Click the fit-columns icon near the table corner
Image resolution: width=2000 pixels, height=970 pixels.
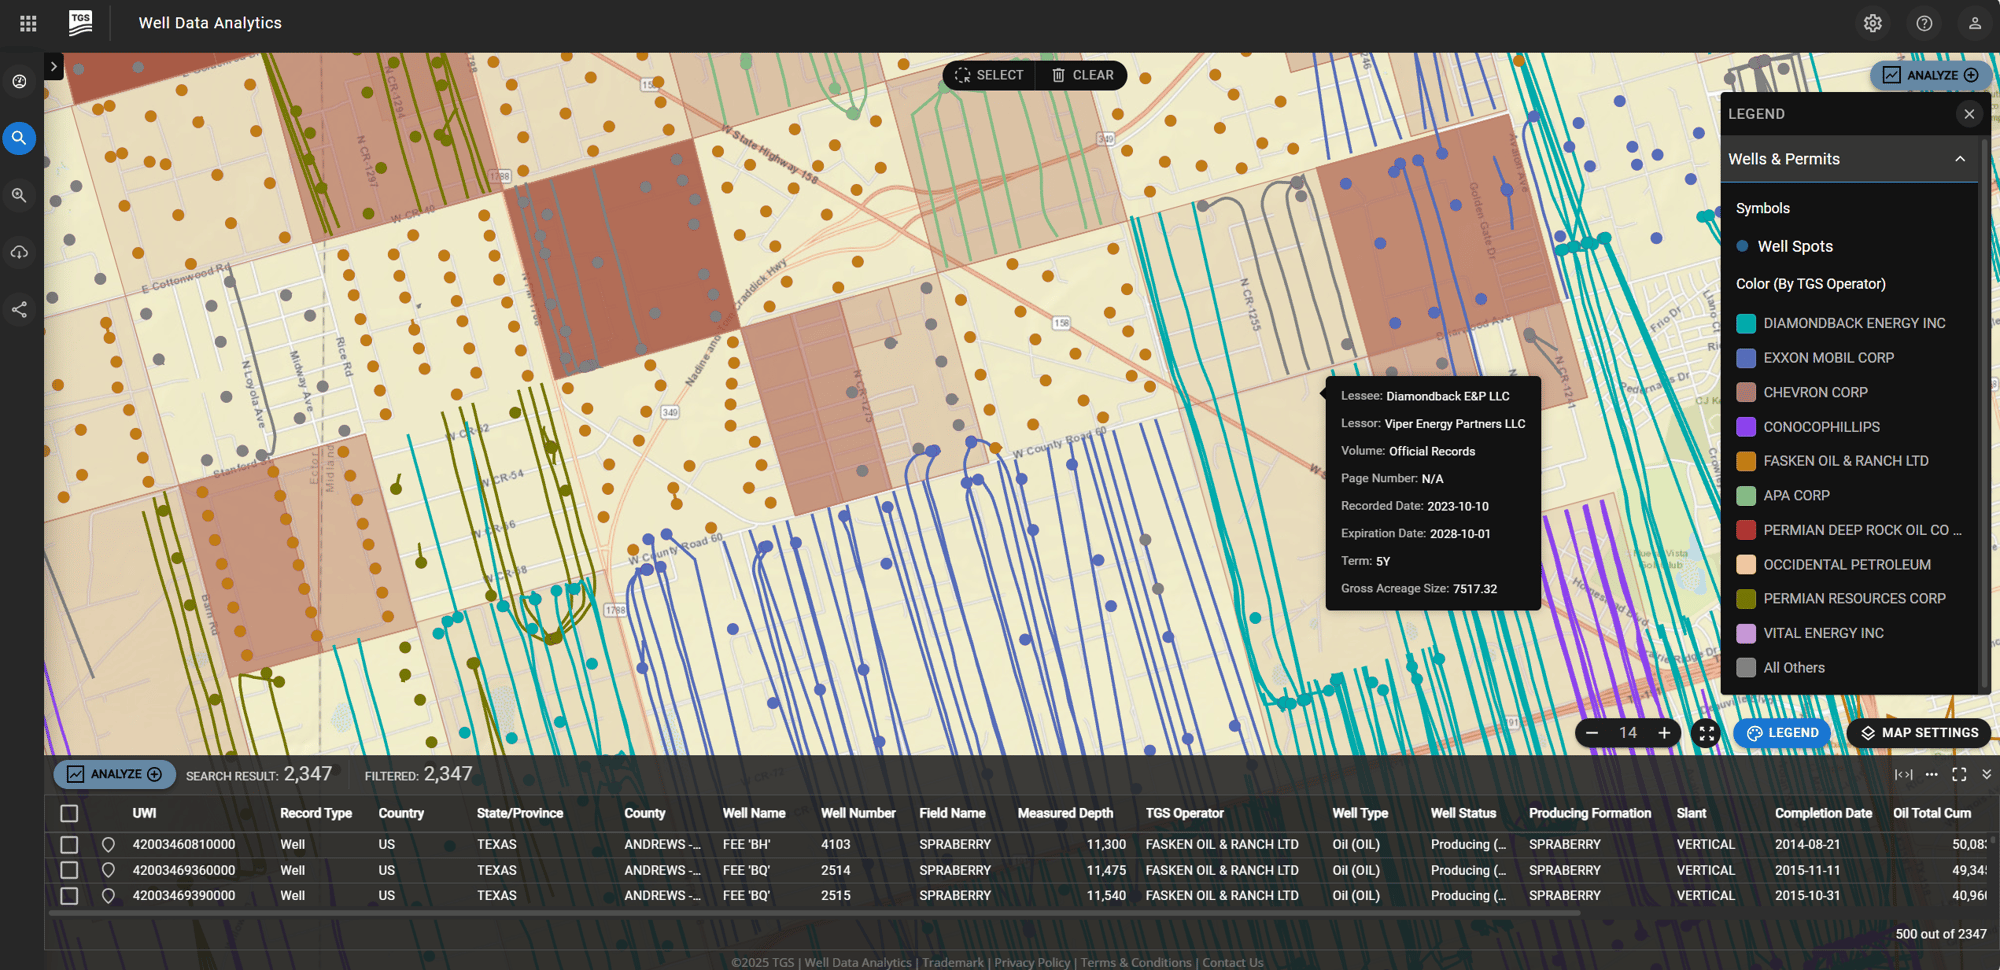pyautogui.click(x=1904, y=774)
